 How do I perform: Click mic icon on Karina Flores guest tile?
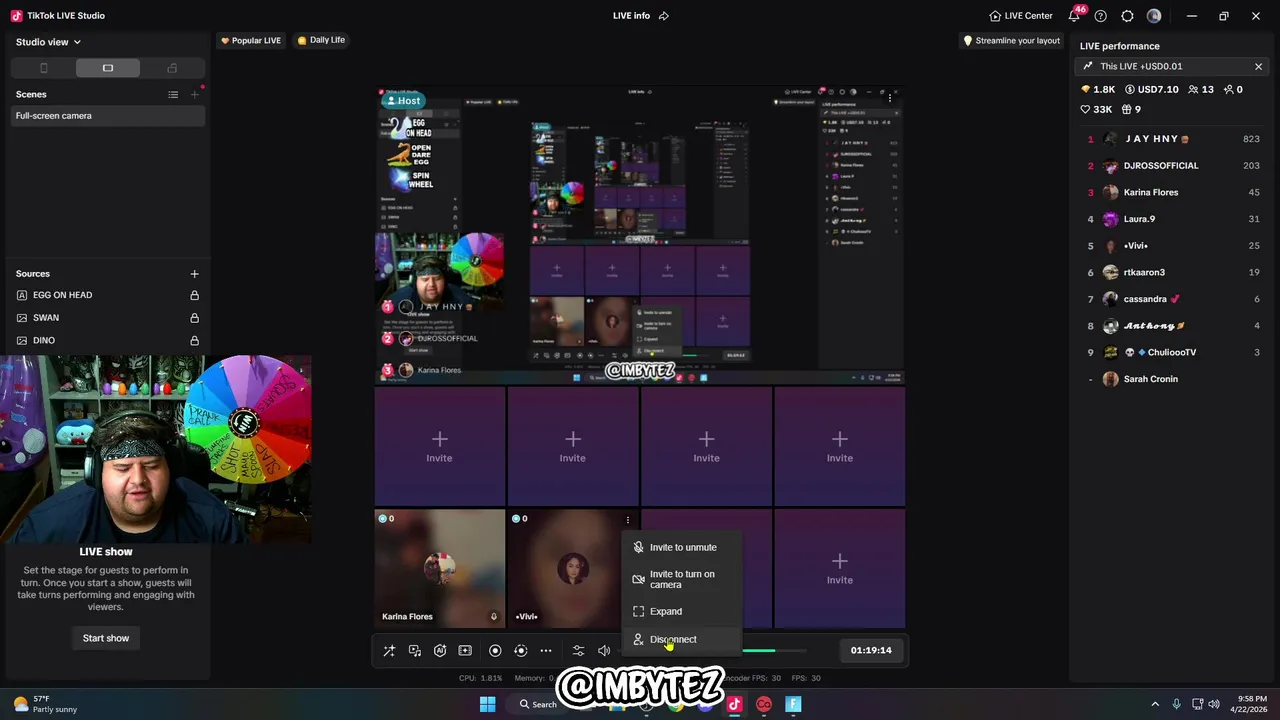coord(493,617)
